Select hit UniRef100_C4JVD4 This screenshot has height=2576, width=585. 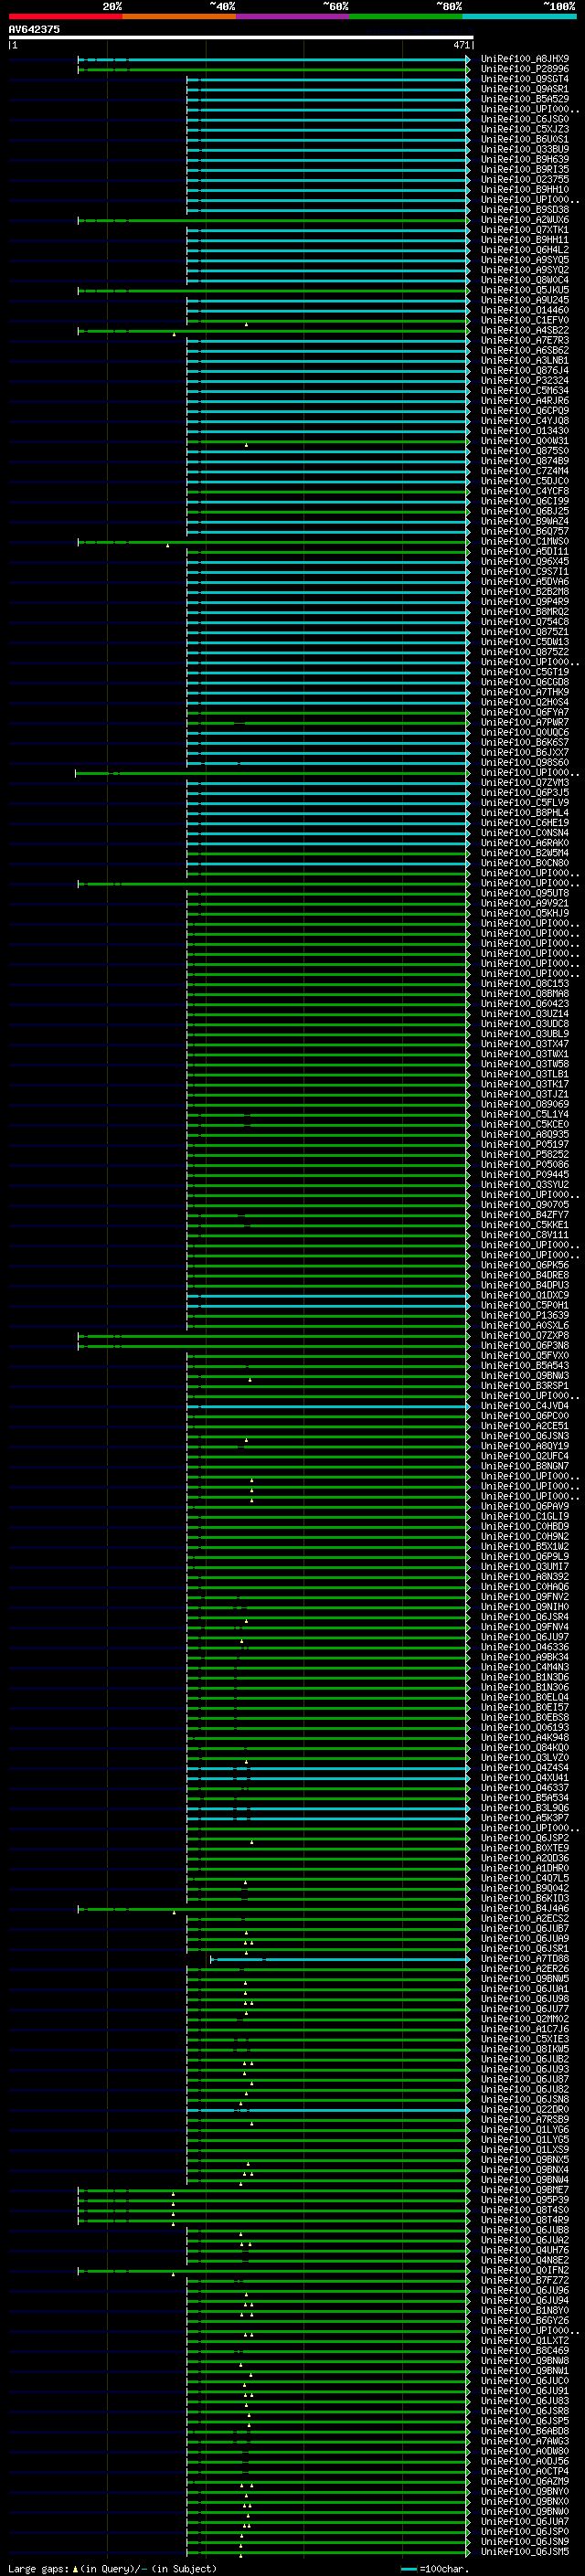(x=525, y=1405)
